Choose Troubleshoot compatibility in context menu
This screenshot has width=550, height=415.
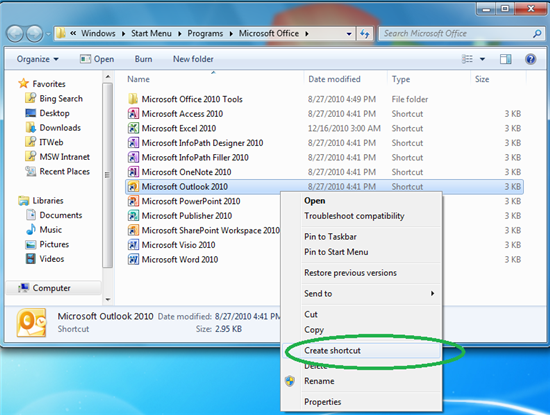click(x=361, y=216)
